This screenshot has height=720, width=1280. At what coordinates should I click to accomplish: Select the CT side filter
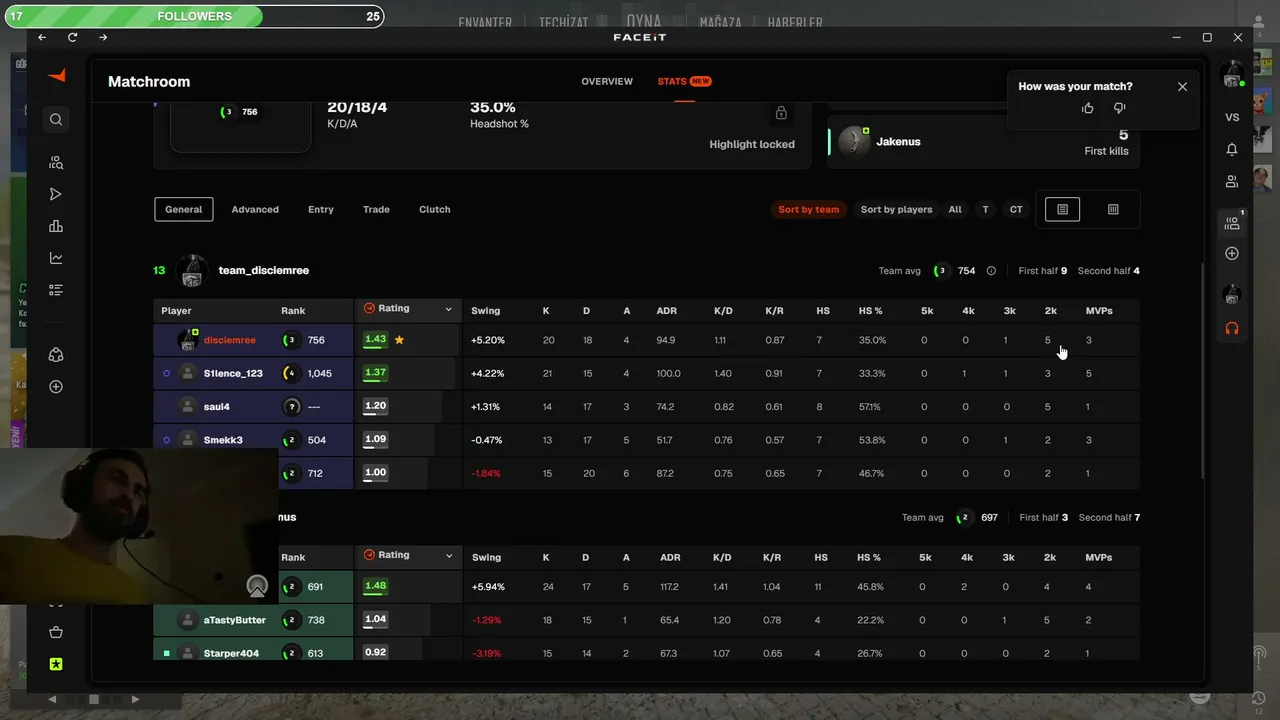click(x=1016, y=209)
